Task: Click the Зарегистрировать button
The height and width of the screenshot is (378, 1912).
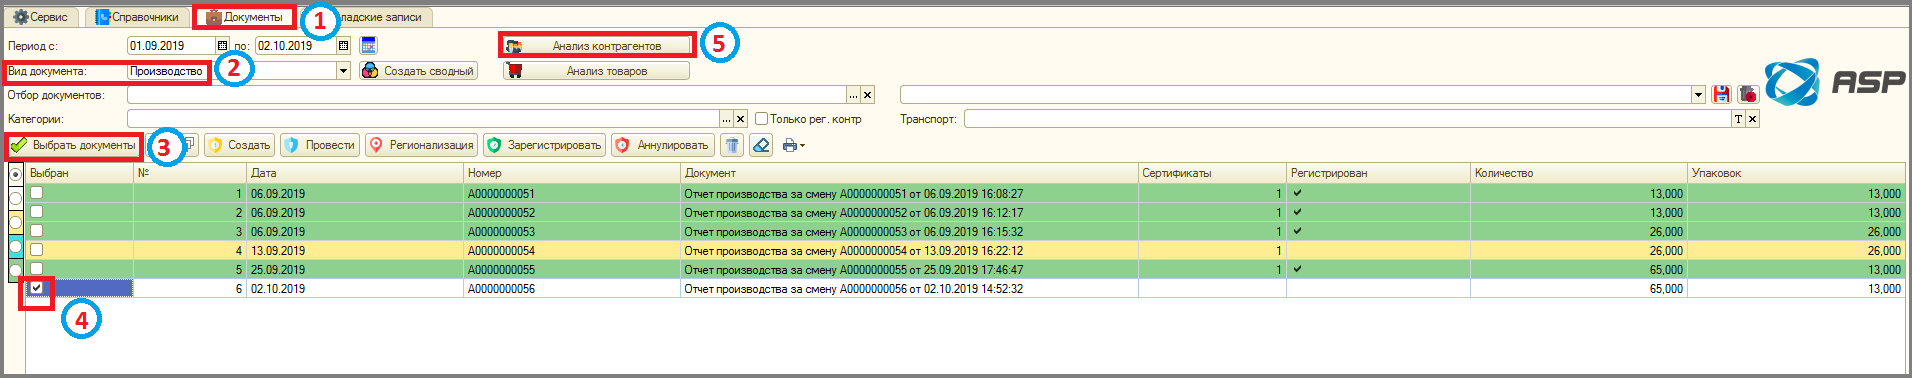Action: click(x=544, y=146)
